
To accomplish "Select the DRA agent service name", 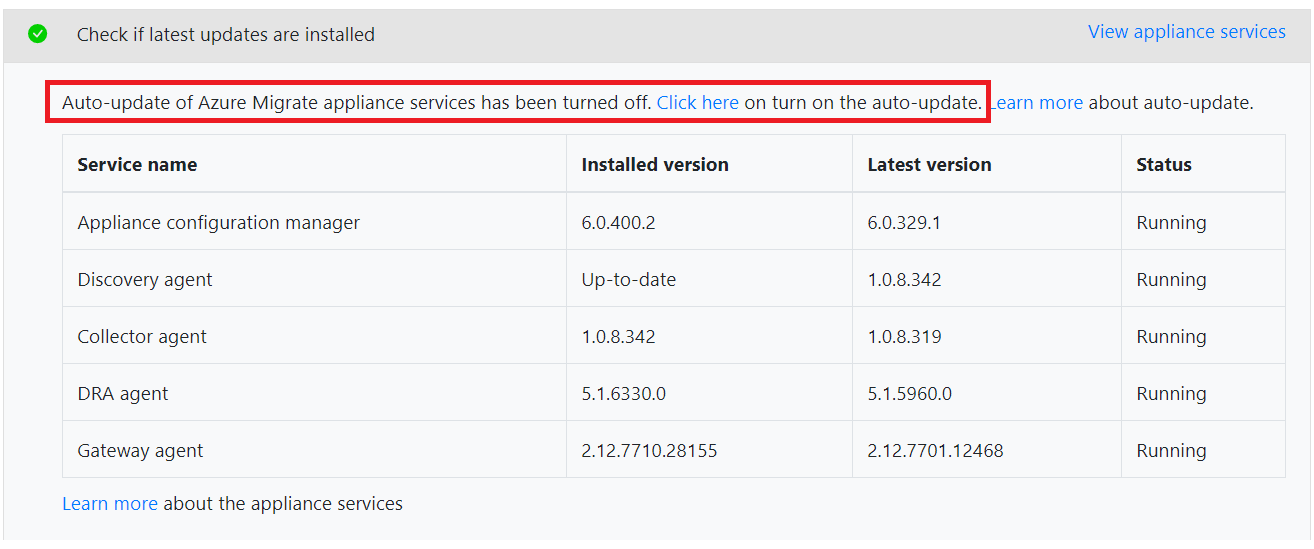I will 122,394.
